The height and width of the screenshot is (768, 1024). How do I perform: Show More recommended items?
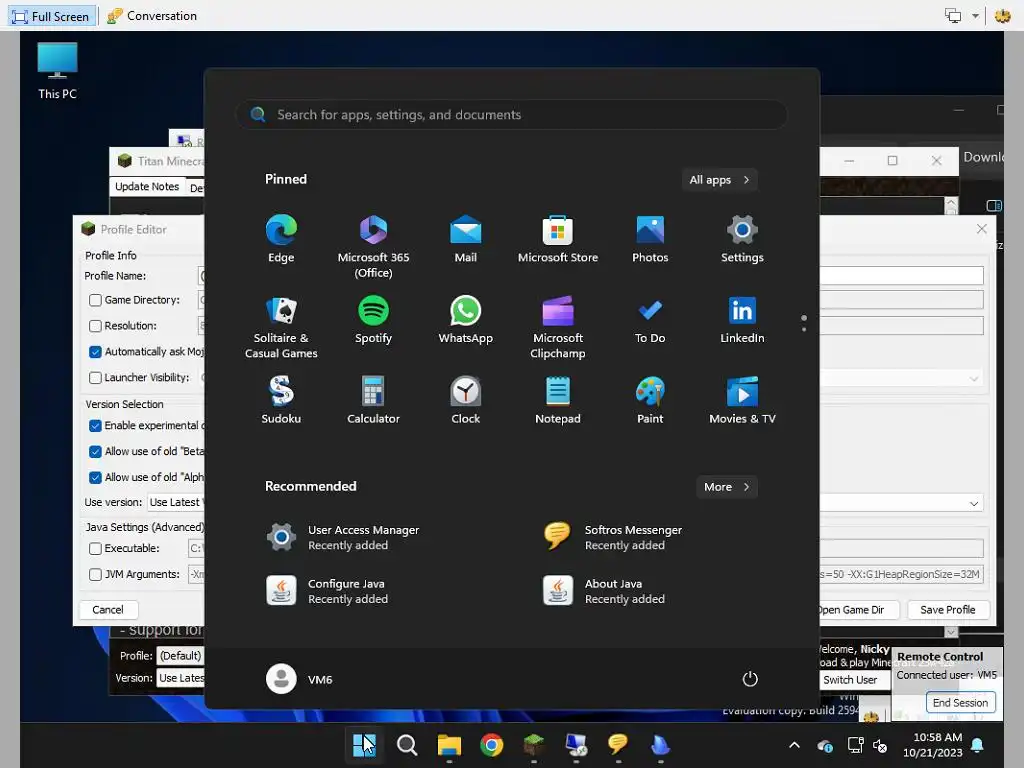[726, 487]
